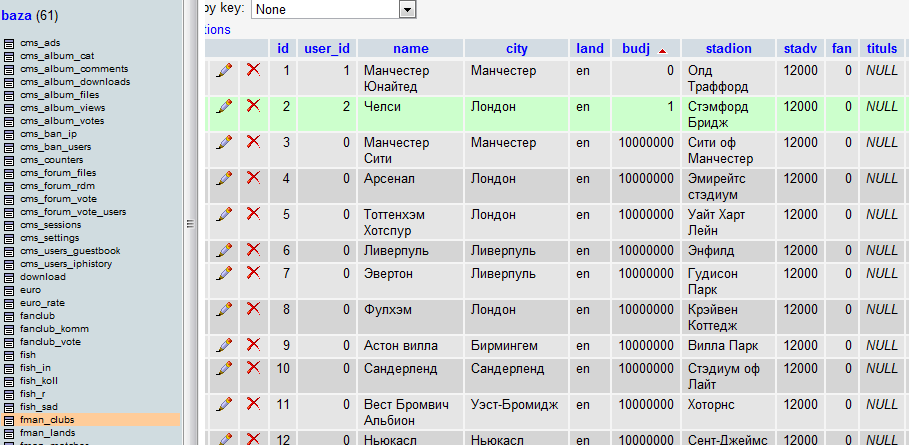Delete Вест Бромвич Альбион row
909x445 pixels.
(x=253, y=403)
